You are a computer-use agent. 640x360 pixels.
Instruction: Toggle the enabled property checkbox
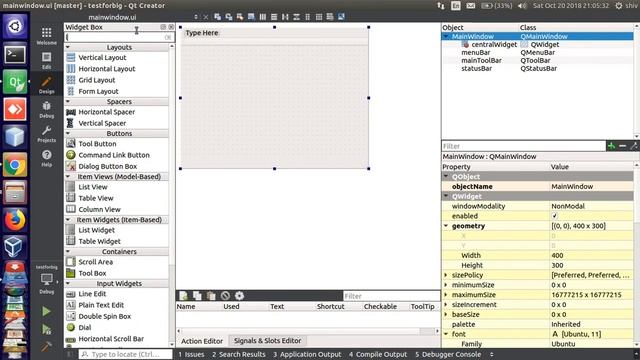(x=554, y=216)
